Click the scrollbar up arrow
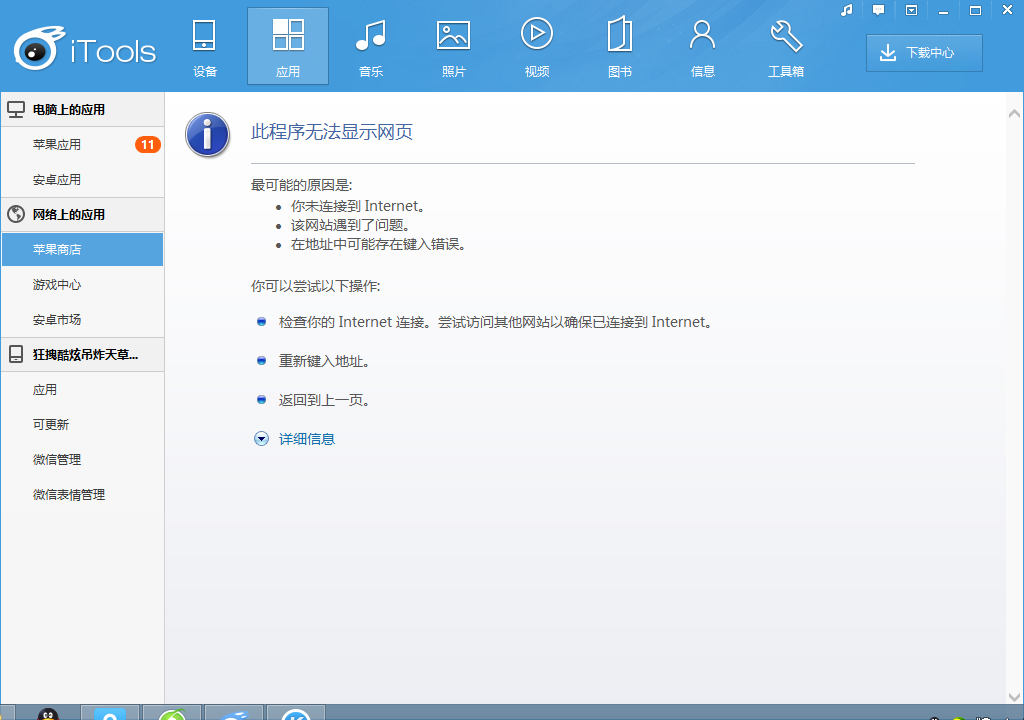The image size is (1024, 720). tap(1014, 114)
